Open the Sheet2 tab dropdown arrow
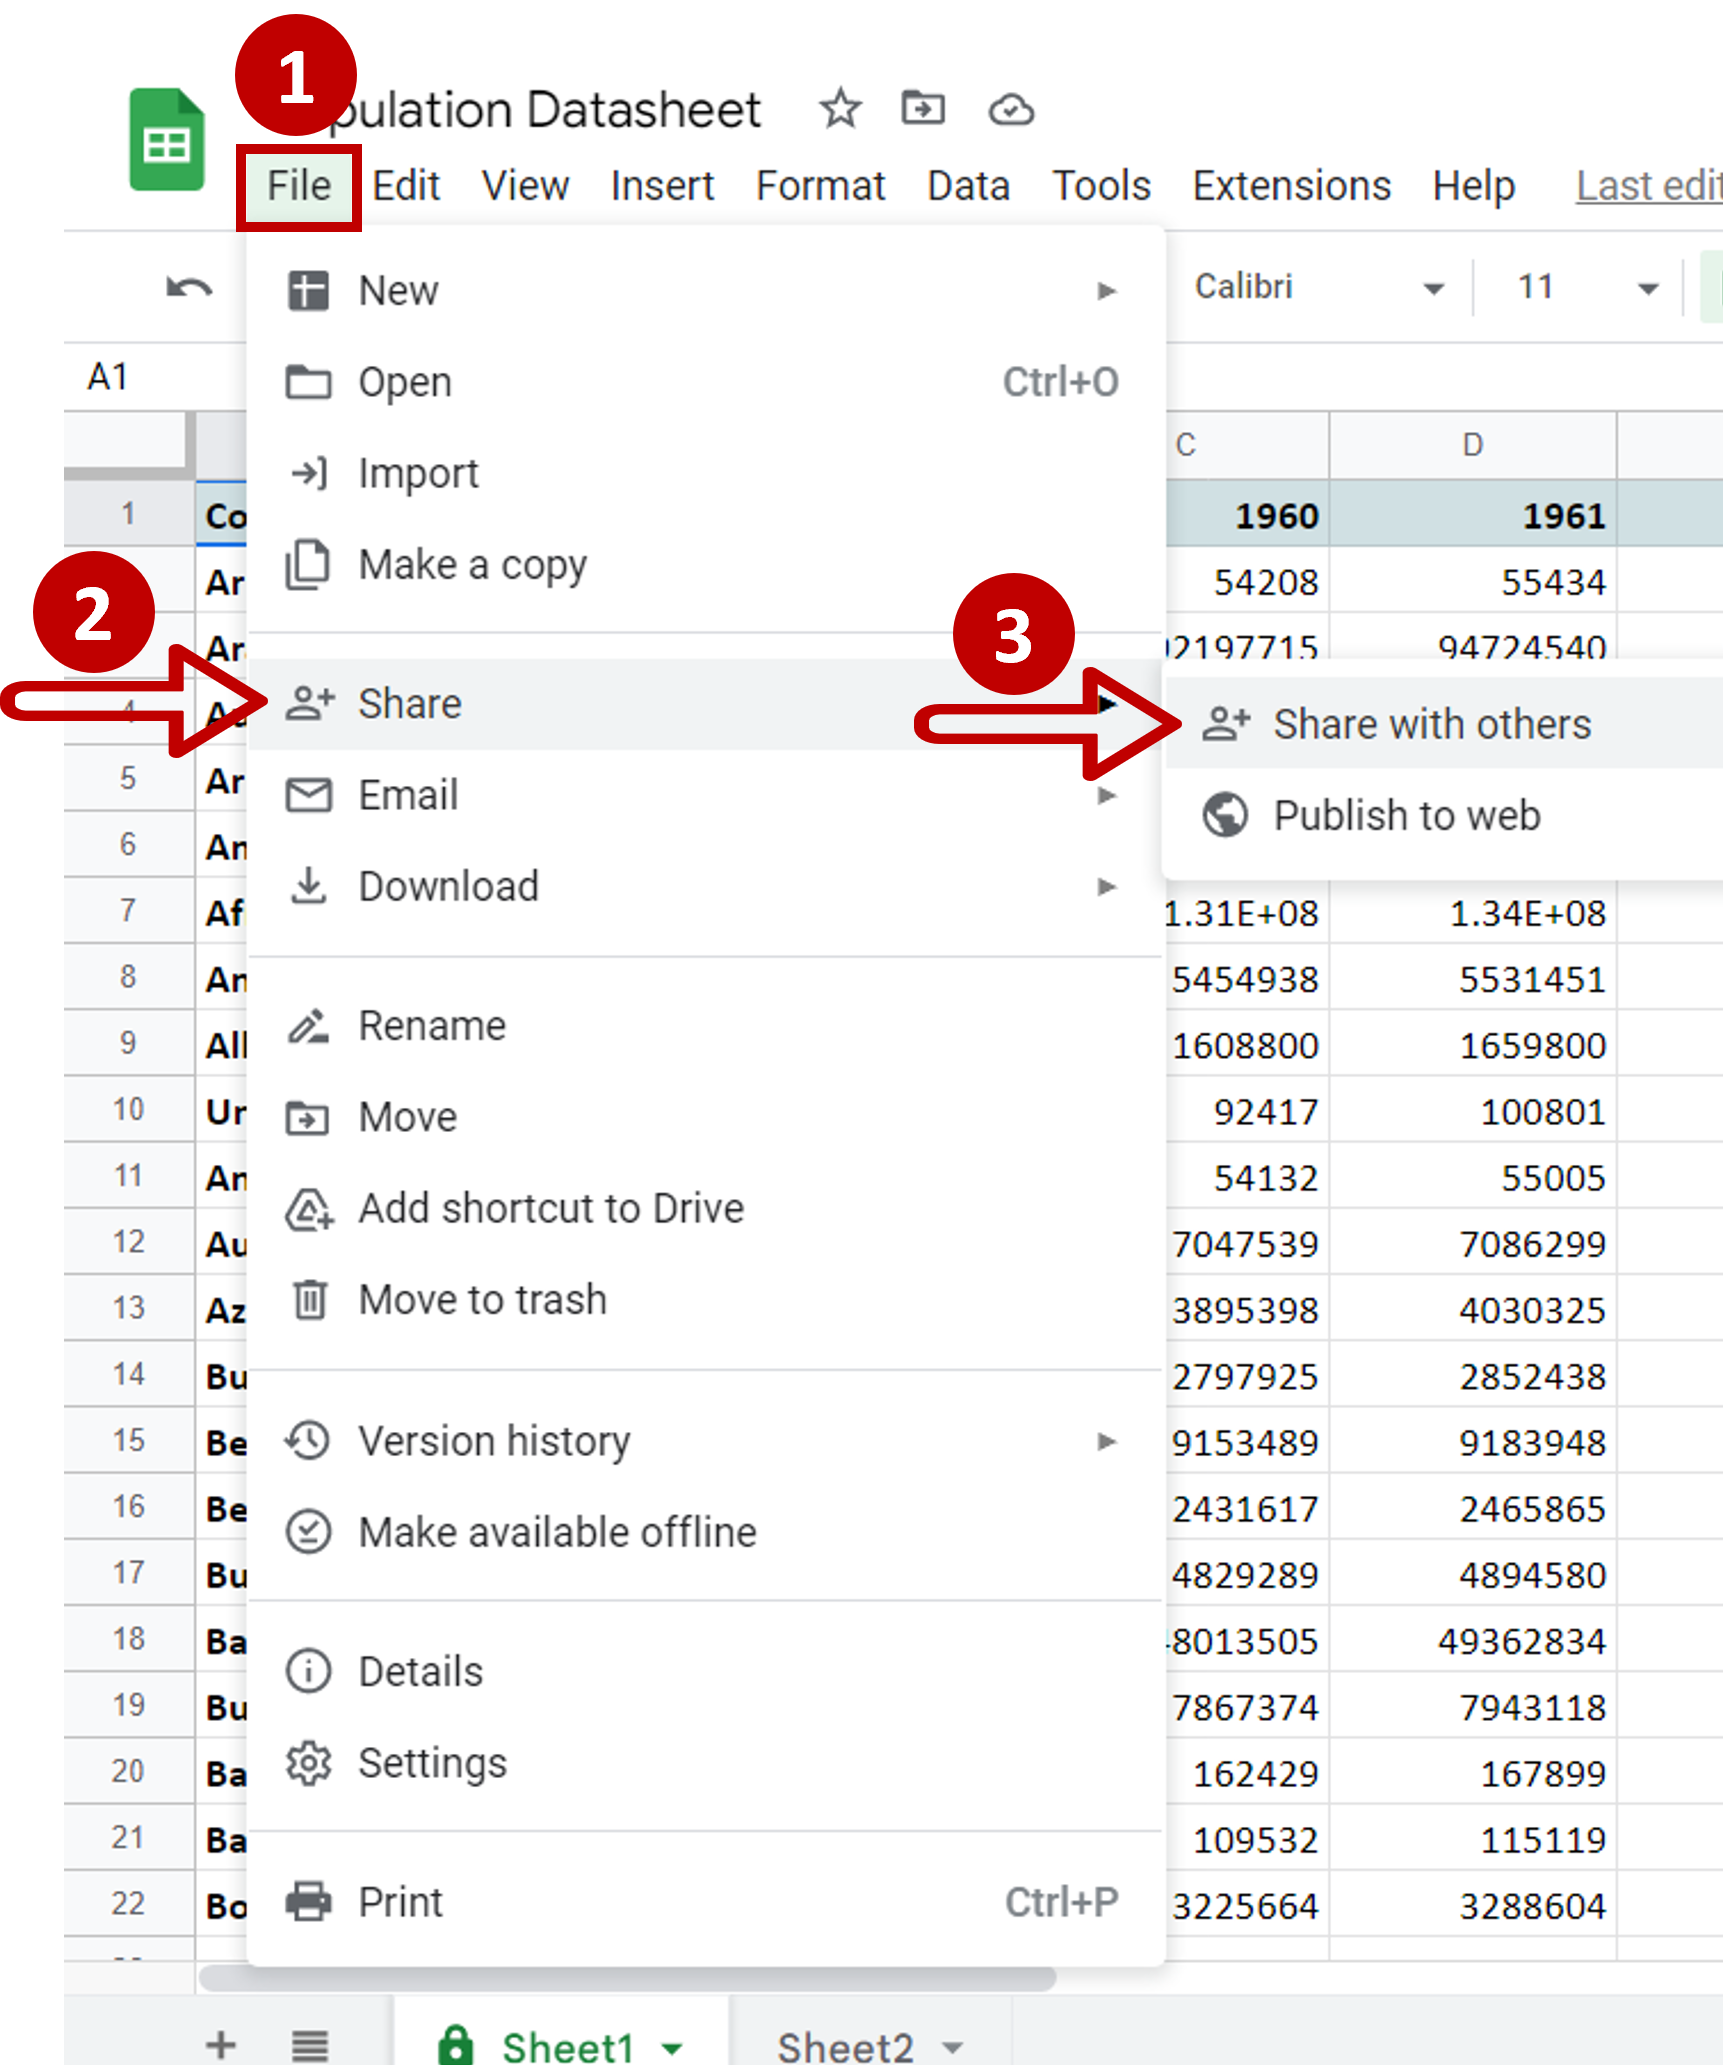Image resolution: width=1723 pixels, height=2065 pixels. coord(953,2048)
